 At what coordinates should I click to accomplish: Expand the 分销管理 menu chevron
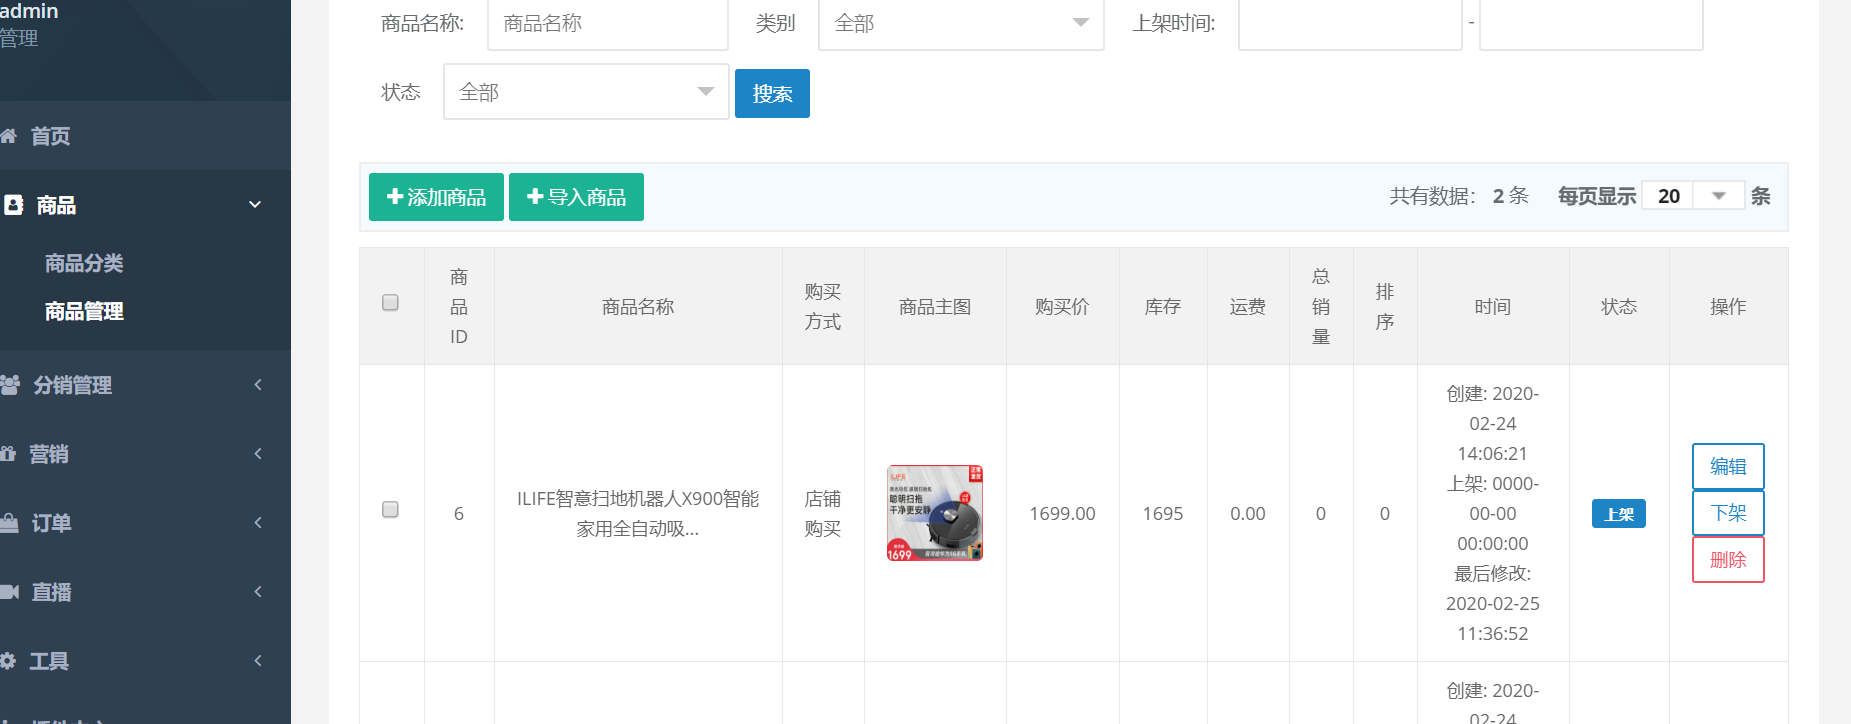click(x=258, y=385)
